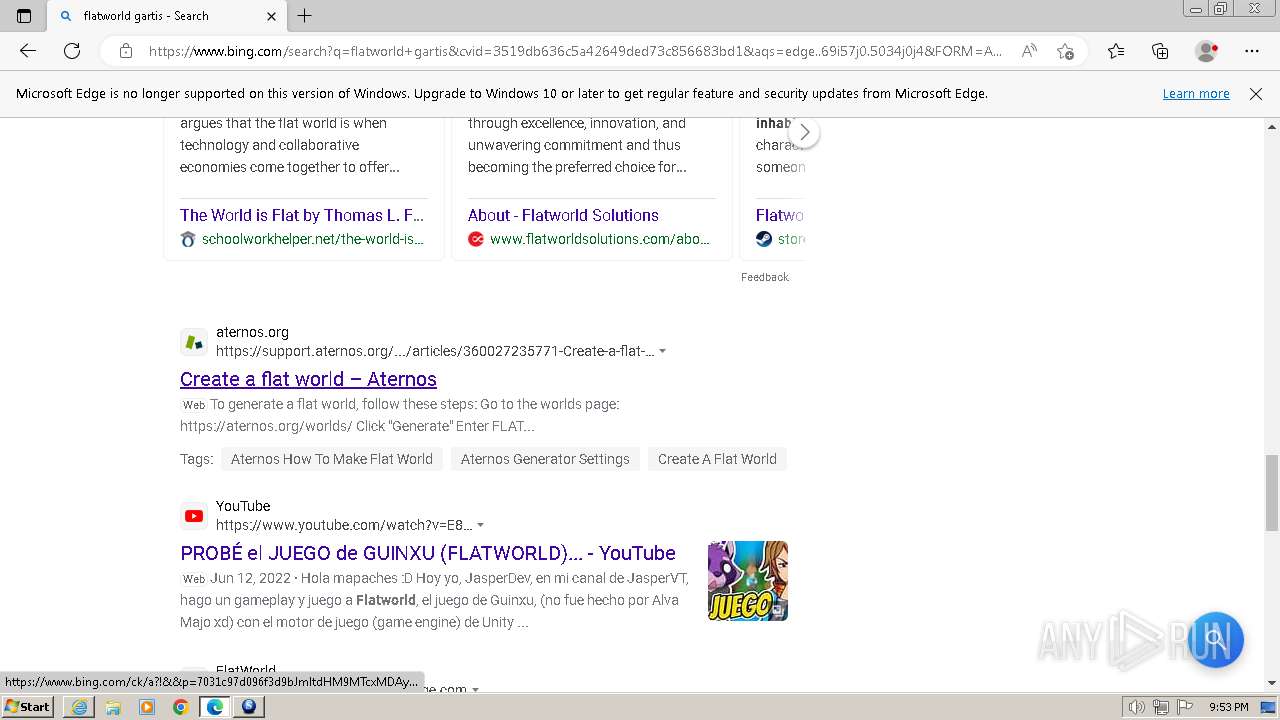The width and height of the screenshot is (1280, 720).
Task: Click the address bar URL
Action: pyautogui.click(x=575, y=51)
